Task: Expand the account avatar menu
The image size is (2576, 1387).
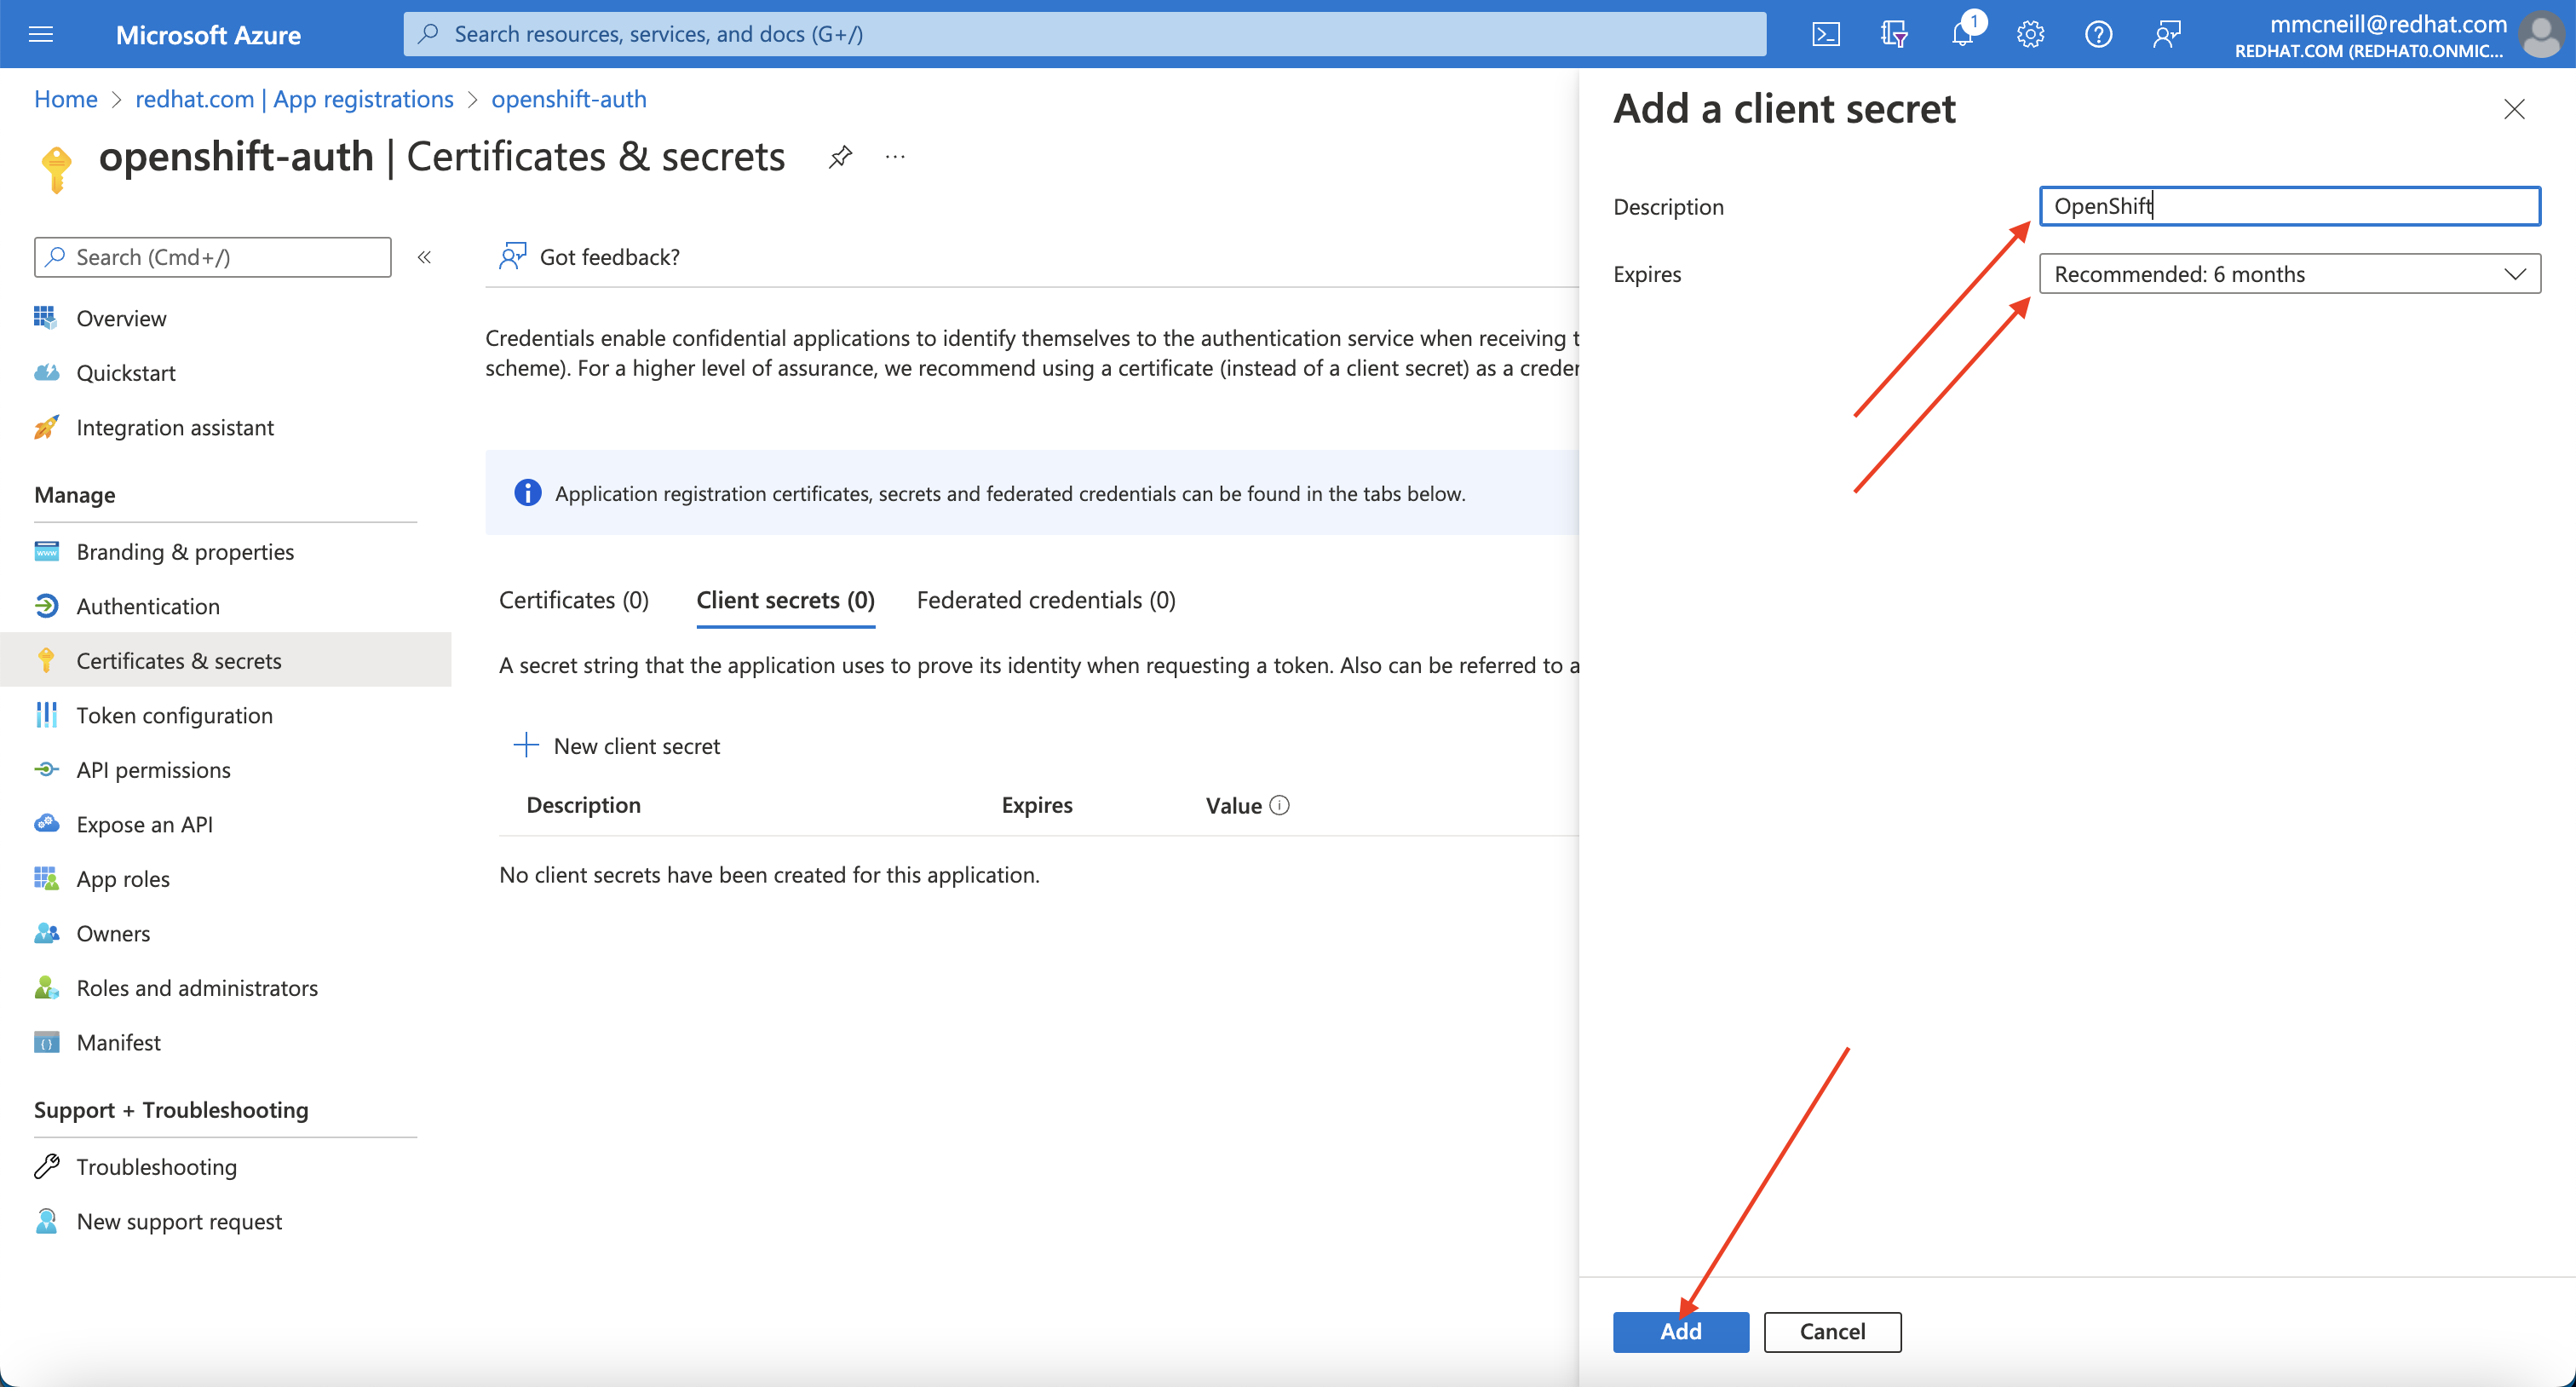Action: (2541, 33)
